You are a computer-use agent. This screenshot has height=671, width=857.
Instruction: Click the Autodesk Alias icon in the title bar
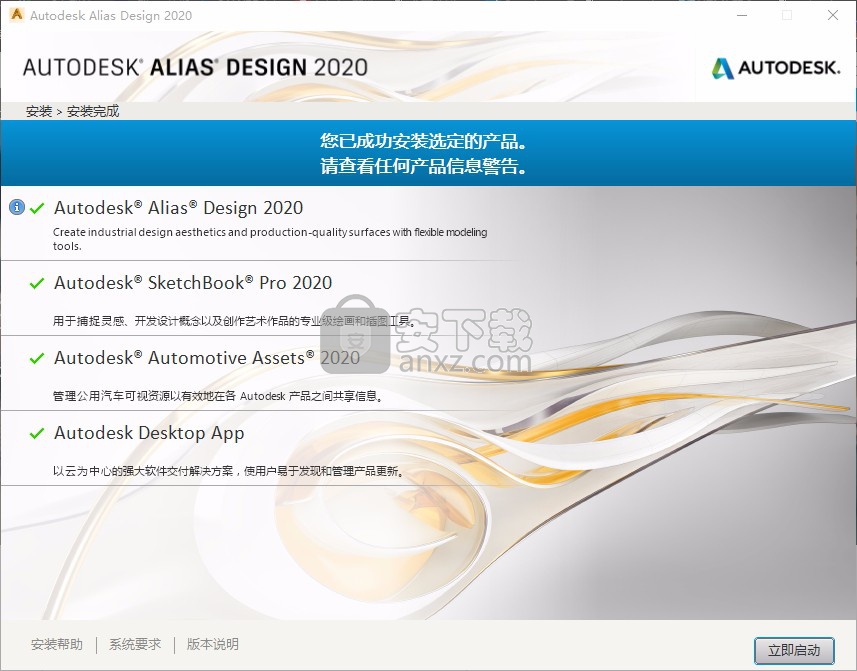[x=16, y=15]
